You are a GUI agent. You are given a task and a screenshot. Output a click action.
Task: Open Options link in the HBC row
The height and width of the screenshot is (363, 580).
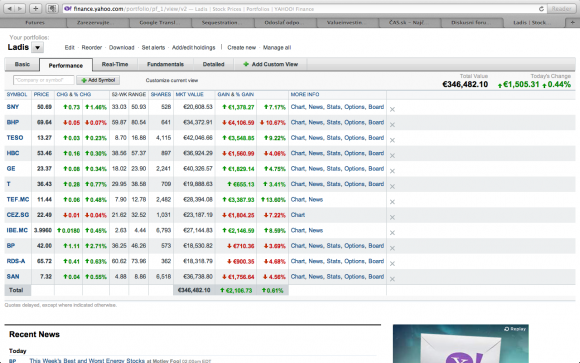tap(355, 153)
